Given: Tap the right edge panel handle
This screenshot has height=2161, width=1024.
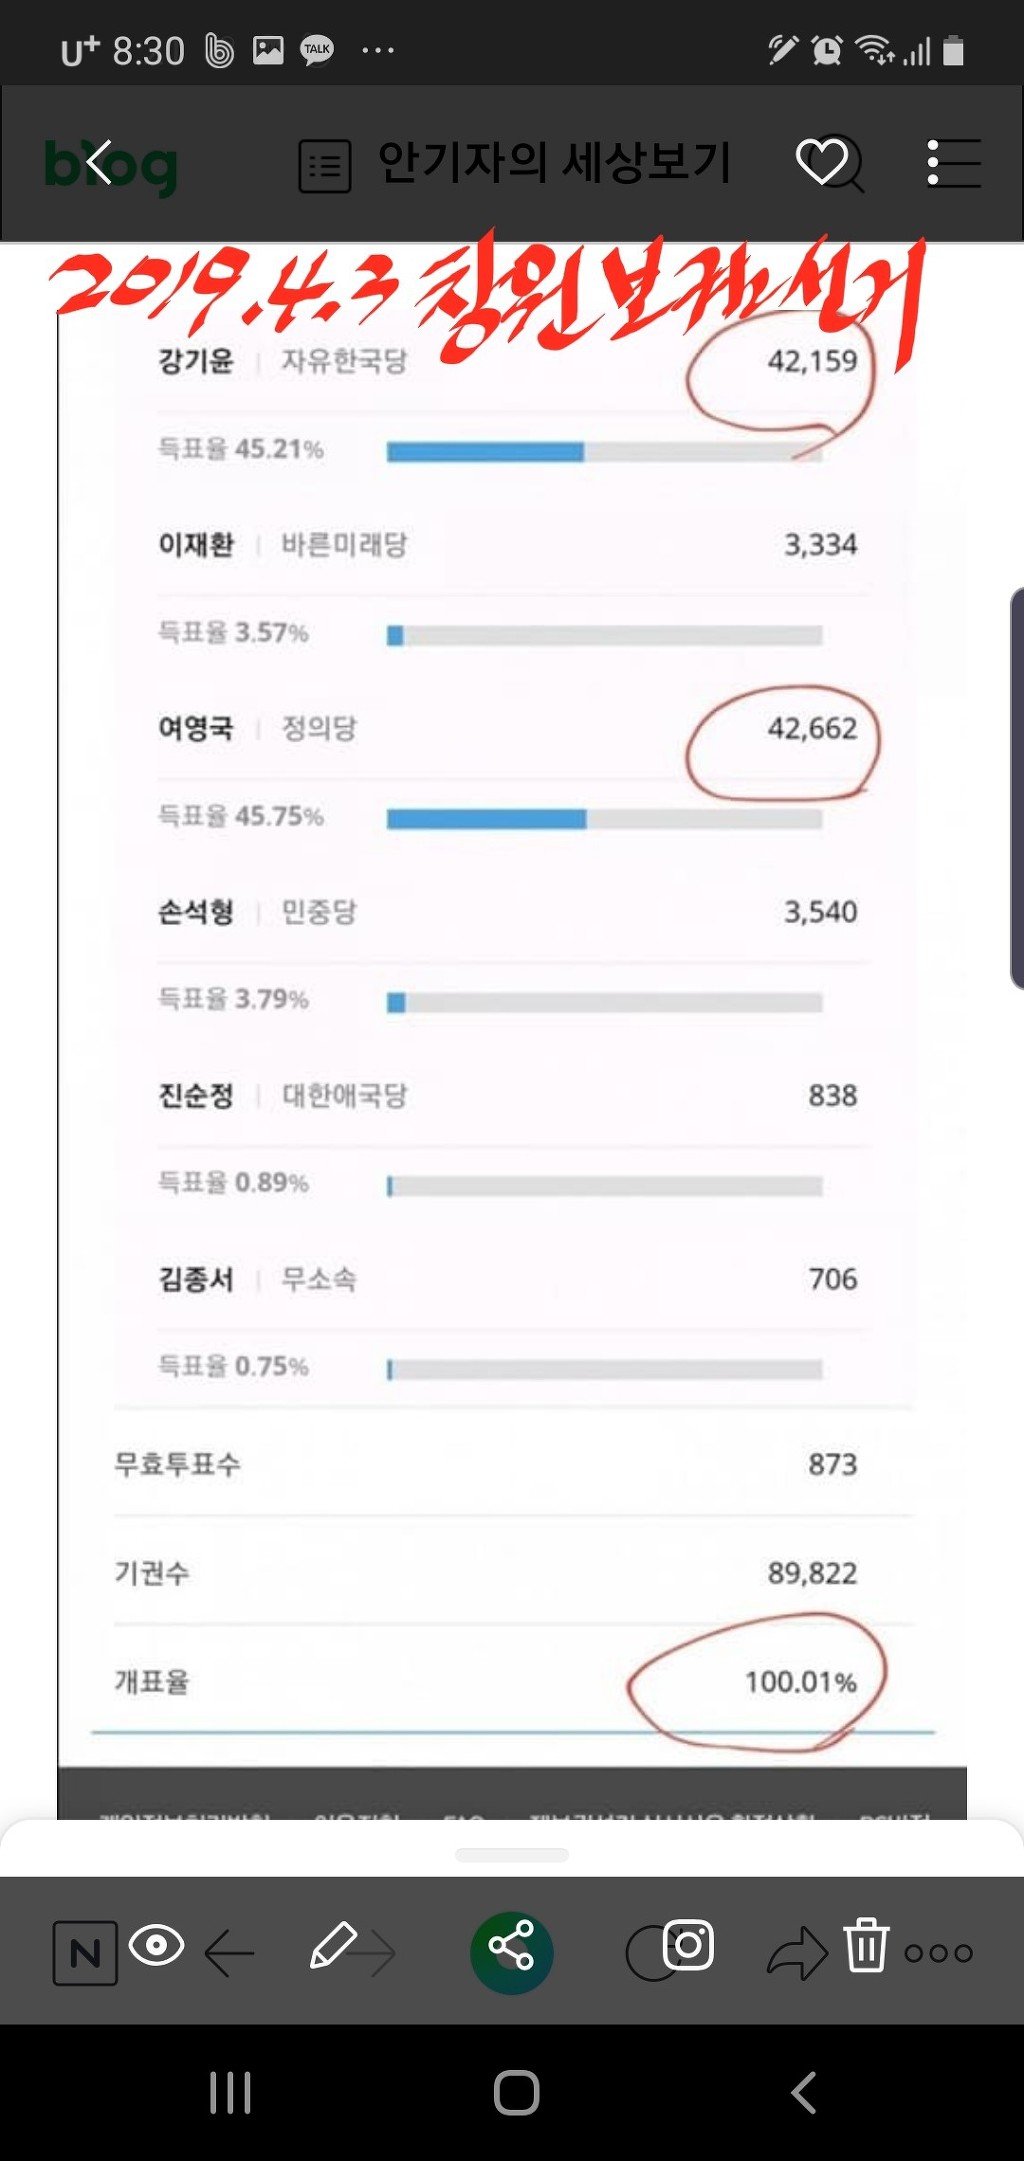Looking at the screenshot, I should (1016, 788).
